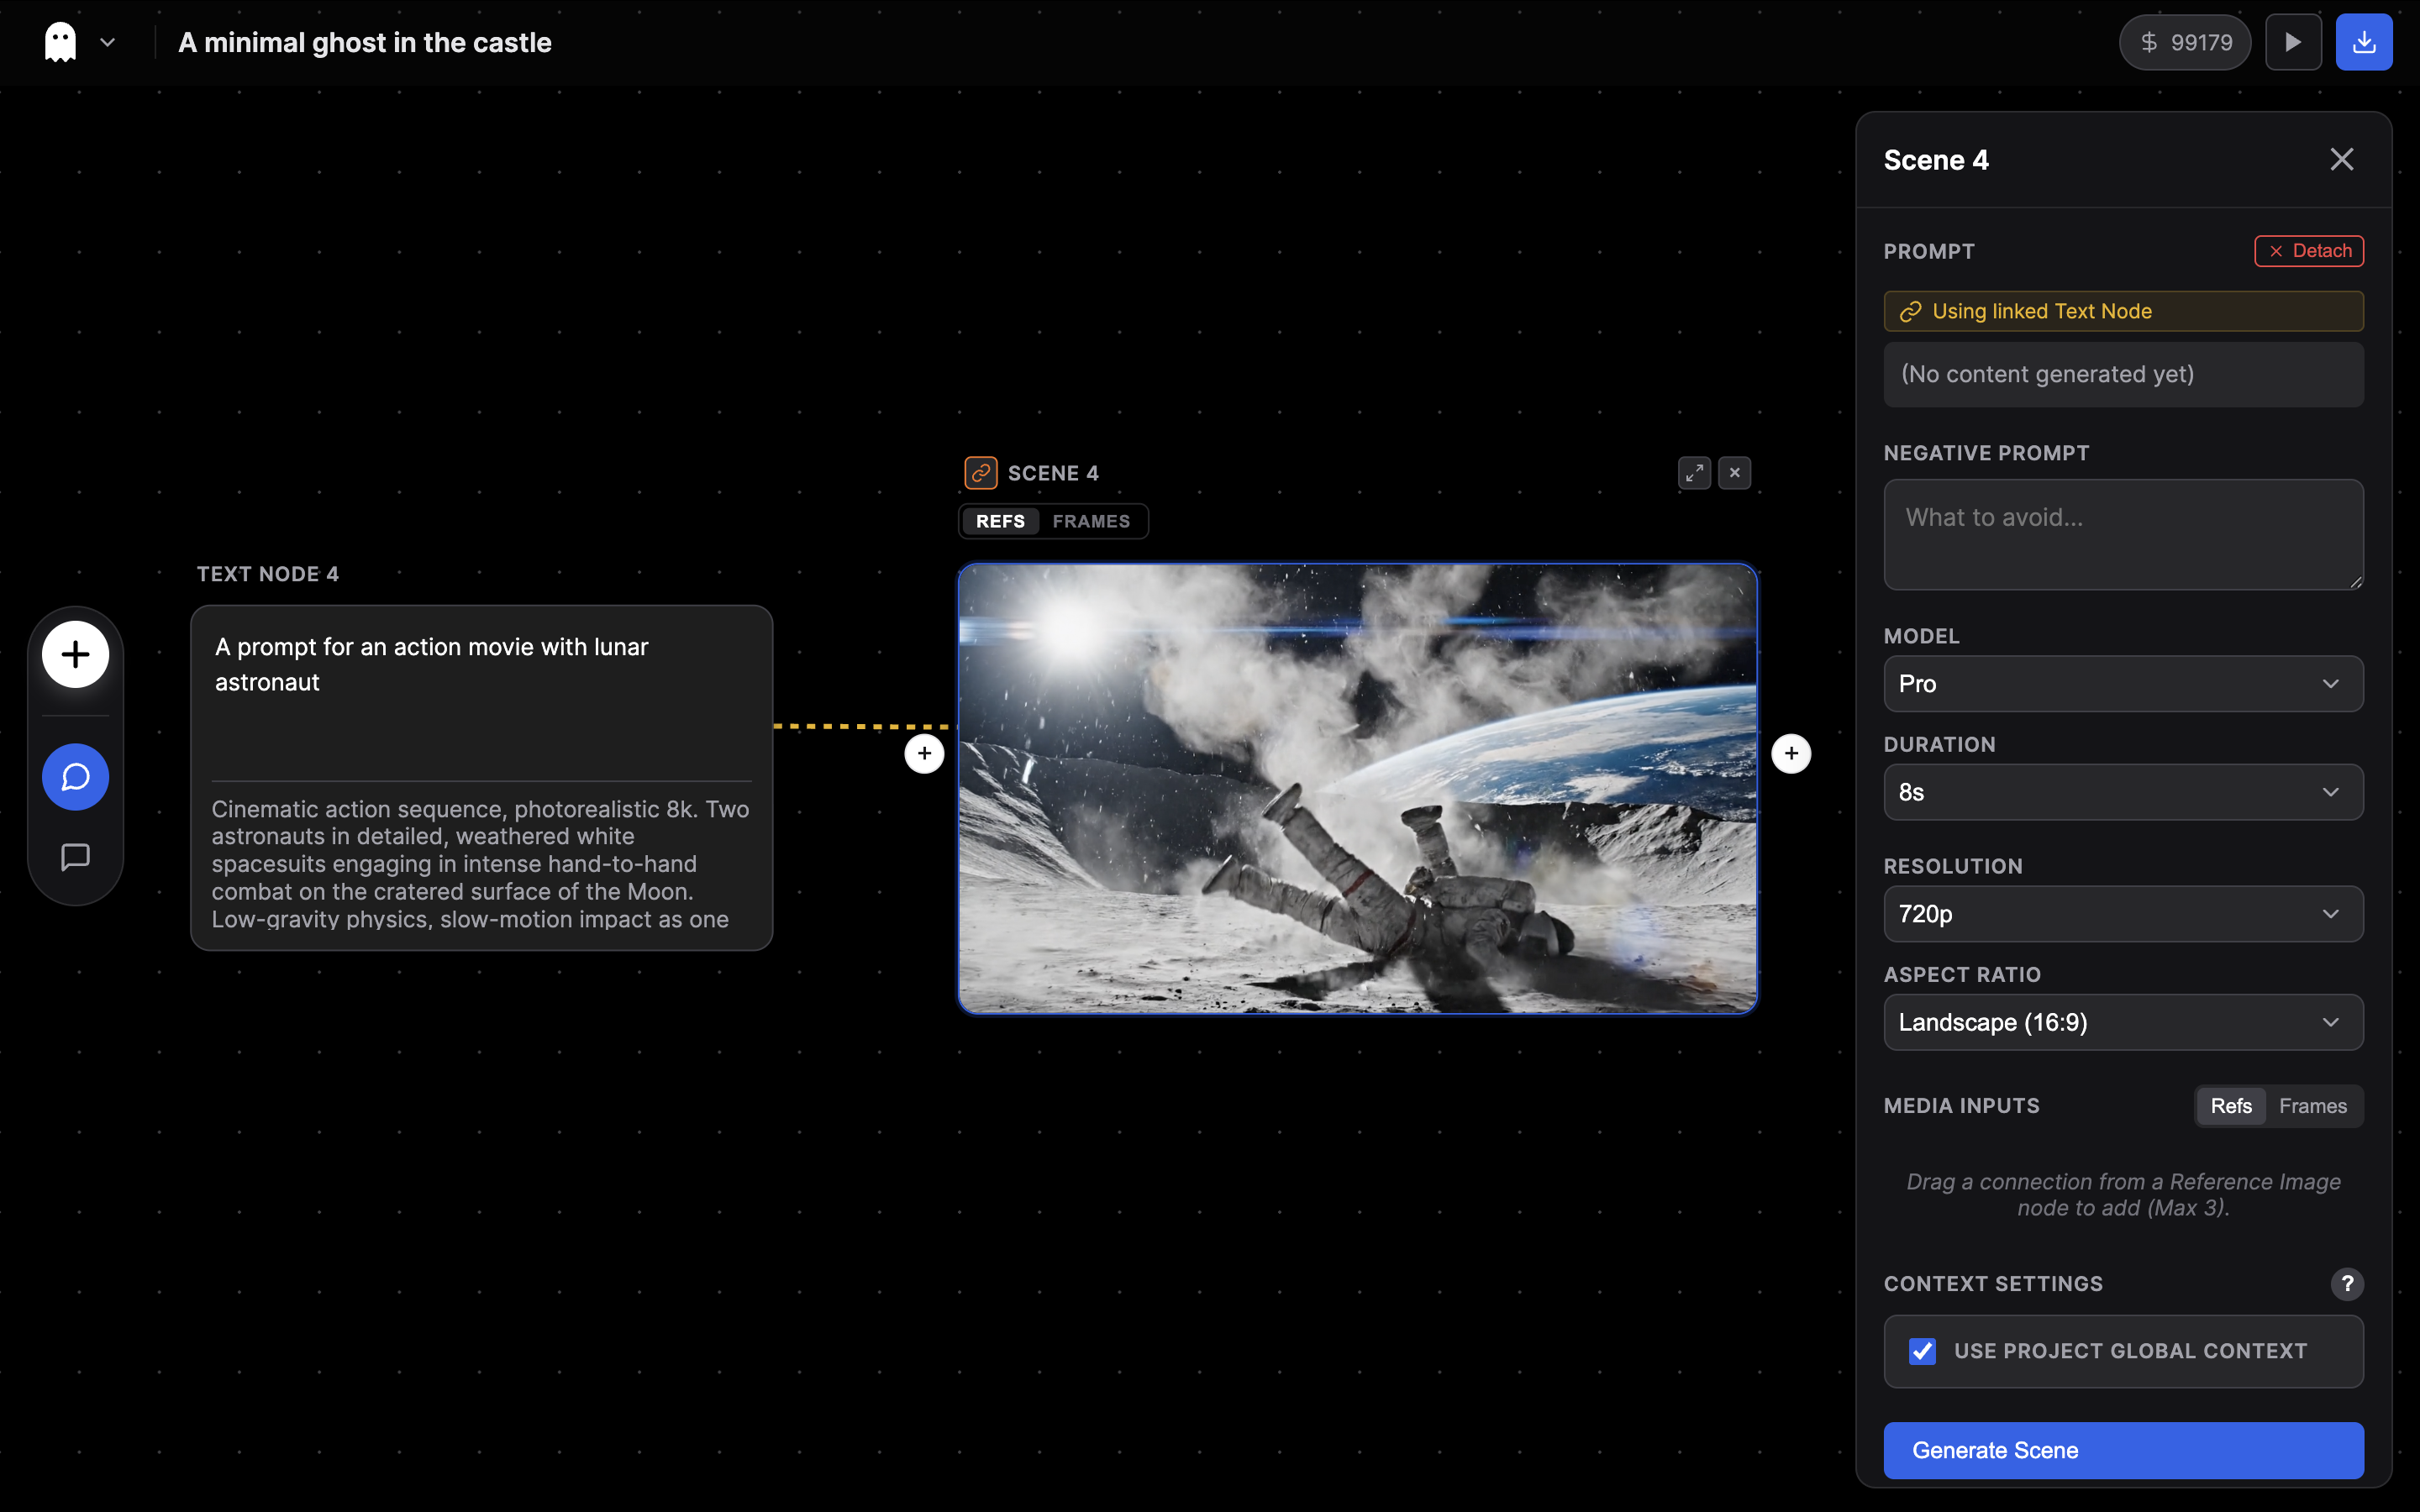The image size is (2420, 1512).
Task: Click the white plus add-node button
Action: [x=75, y=655]
